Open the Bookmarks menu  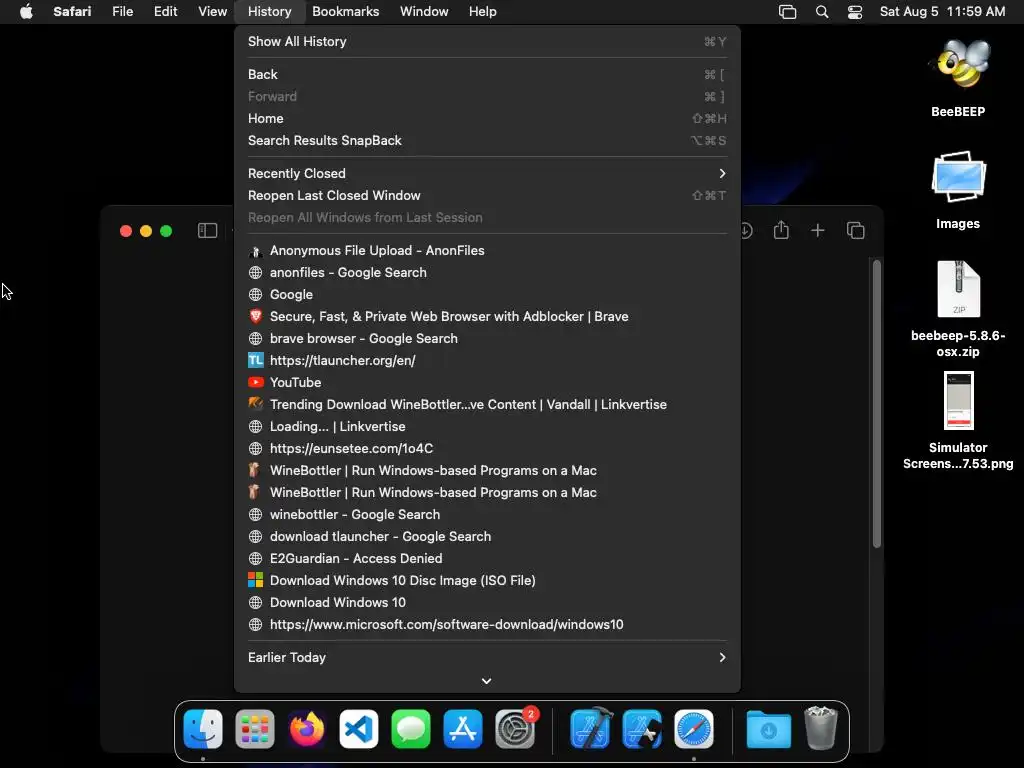(345, 12)
